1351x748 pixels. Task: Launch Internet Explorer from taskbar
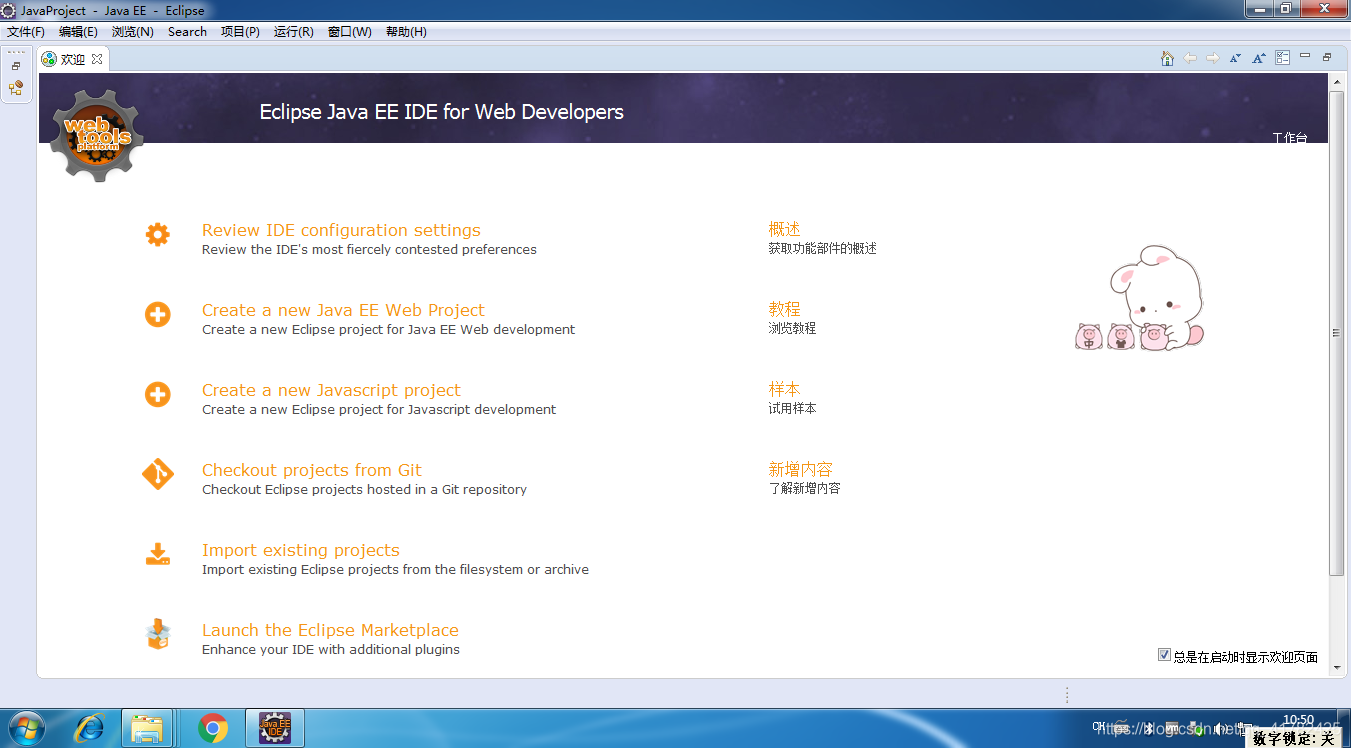88,728
